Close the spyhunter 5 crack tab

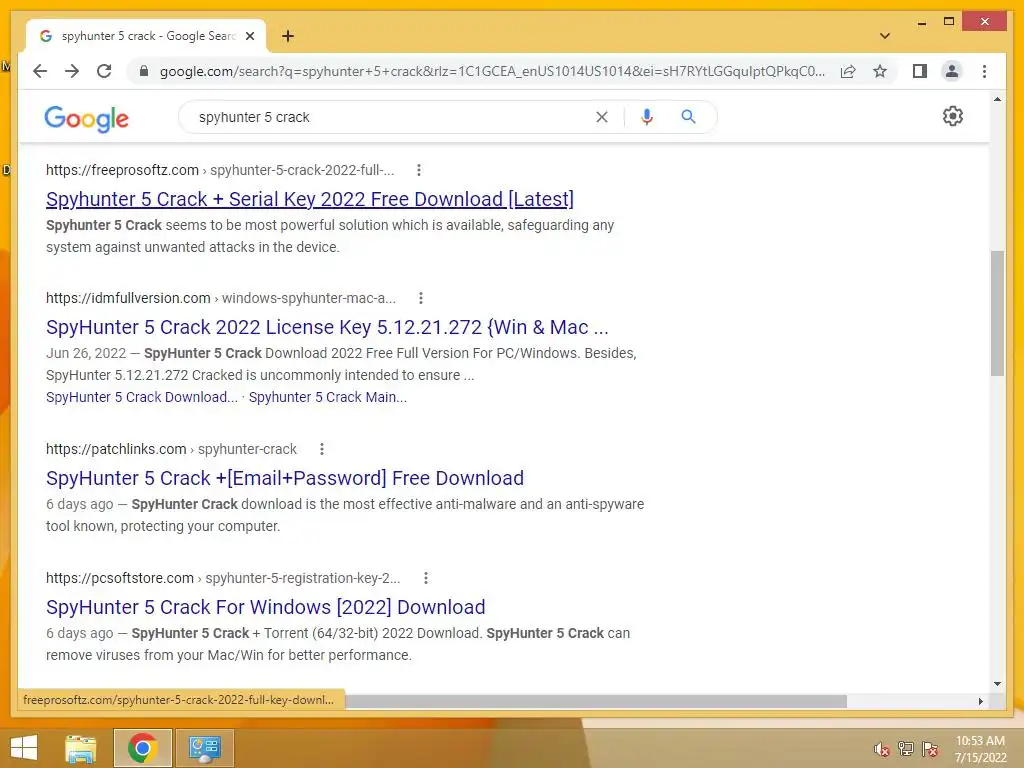pyautogui.click(x=249, y=36)
